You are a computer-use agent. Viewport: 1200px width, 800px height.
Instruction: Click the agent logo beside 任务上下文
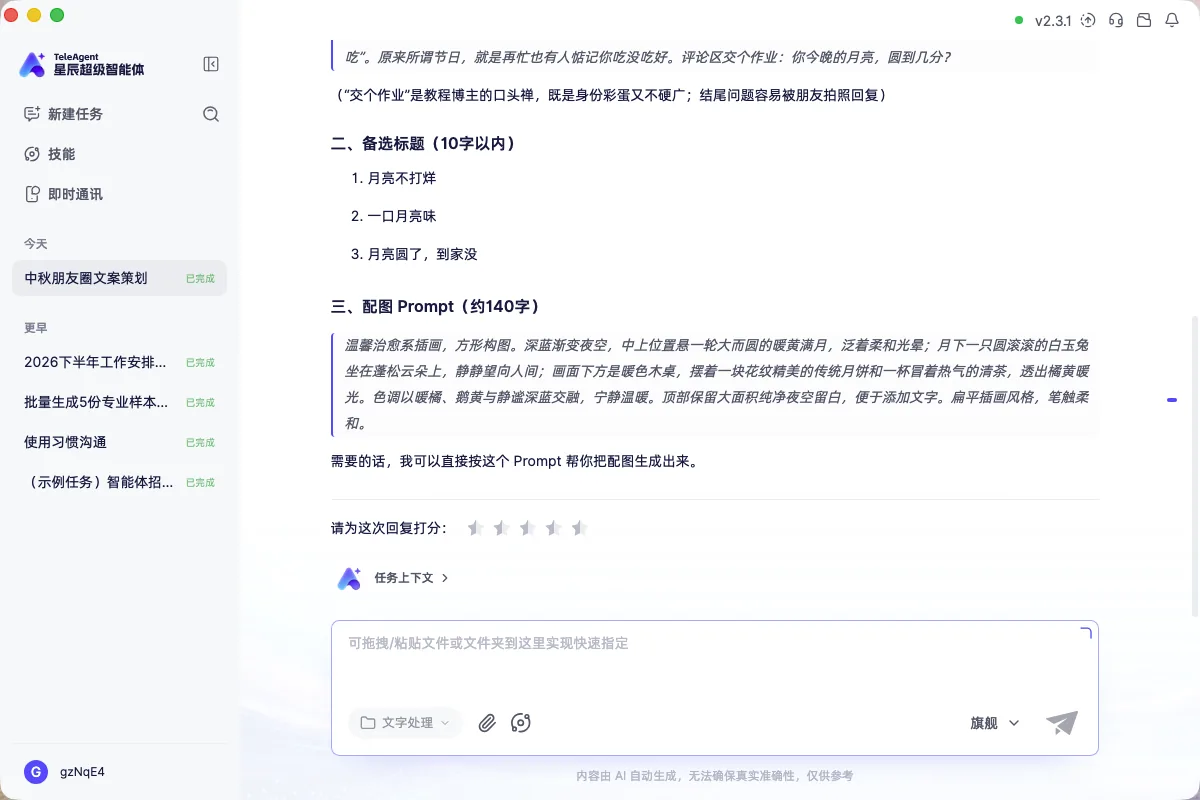[x=348, y=578]
